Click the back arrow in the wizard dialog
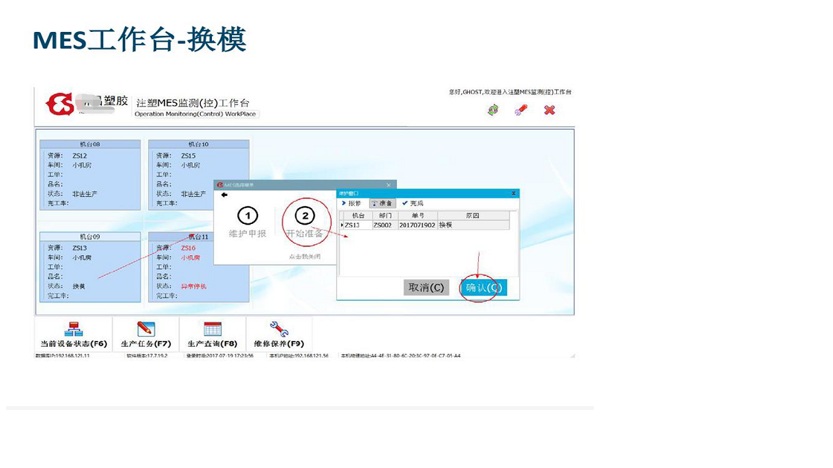The image size is (833, 468). (x=225, y=196)
